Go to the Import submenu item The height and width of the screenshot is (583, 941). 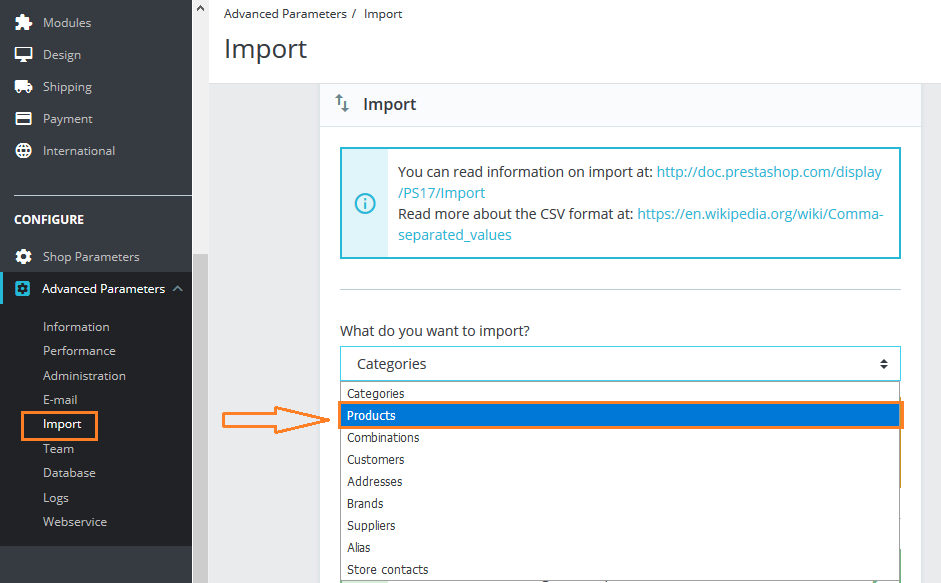click(x=62, y=424)
